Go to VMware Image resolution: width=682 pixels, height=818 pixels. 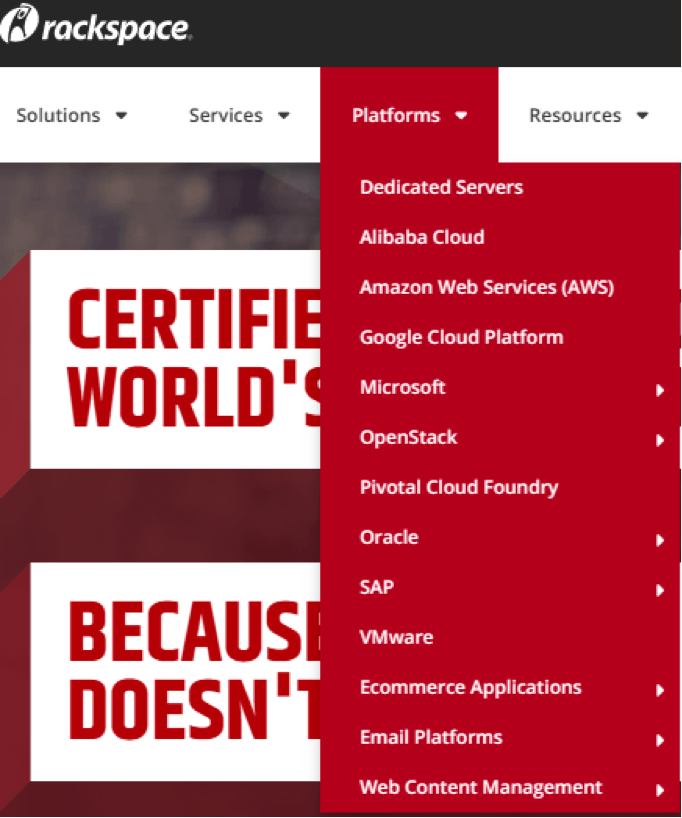click(x=396, y=637)
